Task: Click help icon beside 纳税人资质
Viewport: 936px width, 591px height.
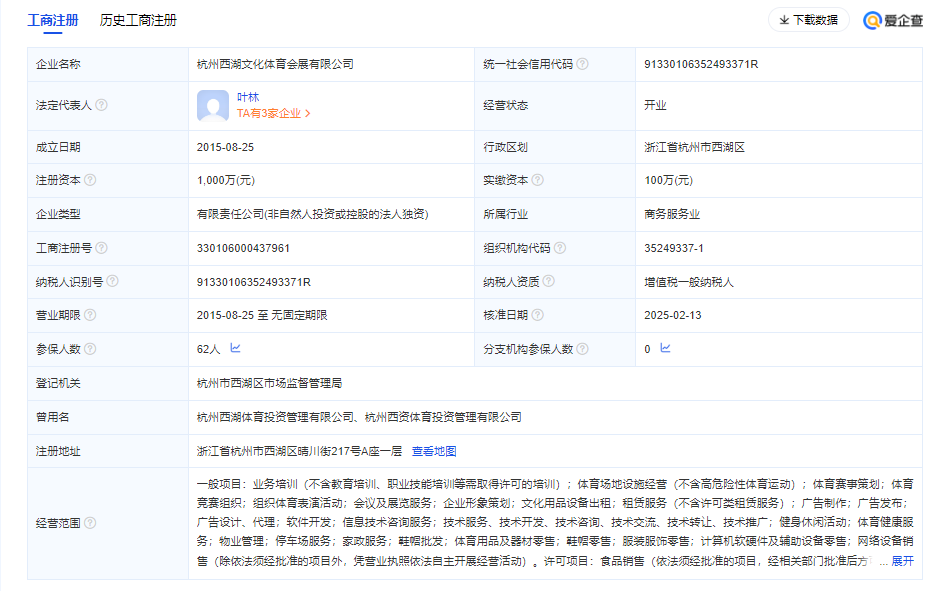Action: (x=549, y=281)
